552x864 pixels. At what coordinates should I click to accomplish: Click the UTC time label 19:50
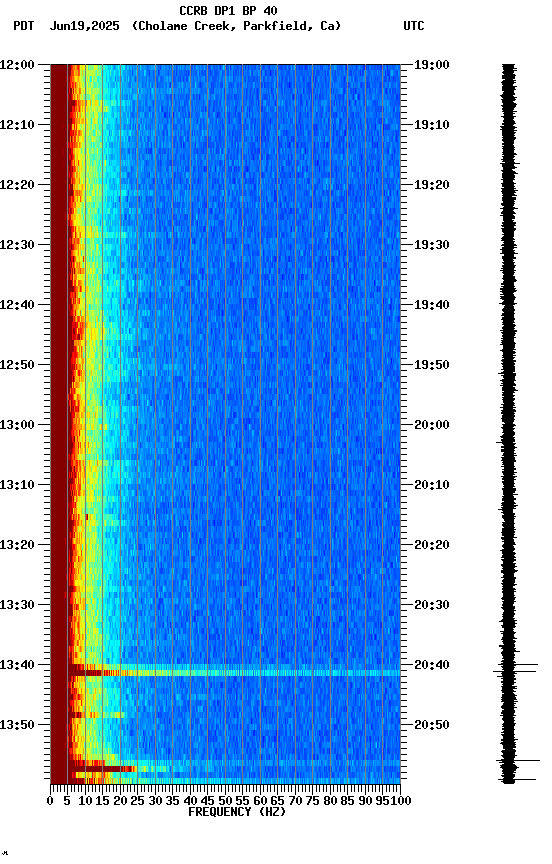coord(432,365)
